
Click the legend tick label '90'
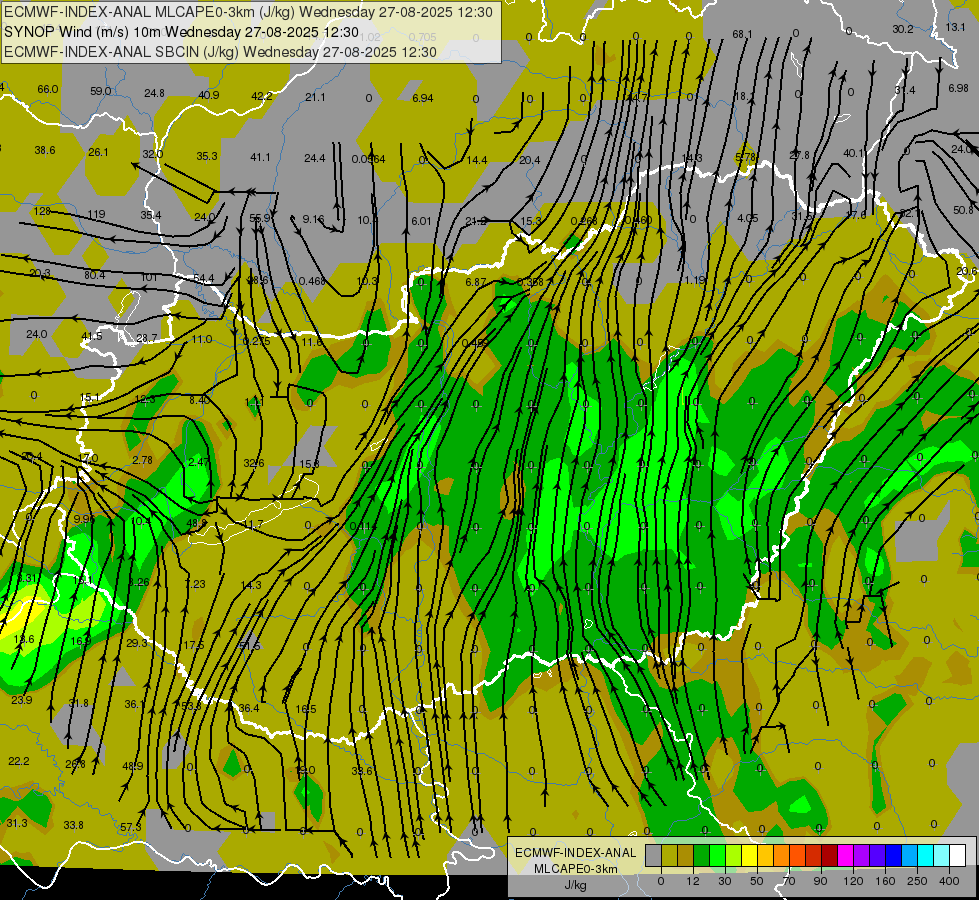coord(820,881)
